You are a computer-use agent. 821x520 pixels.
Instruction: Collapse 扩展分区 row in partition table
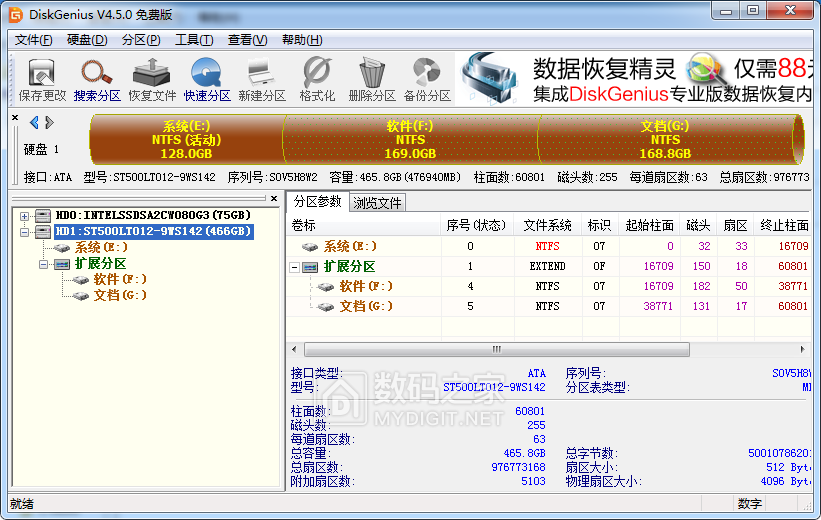tap(295, 268)
